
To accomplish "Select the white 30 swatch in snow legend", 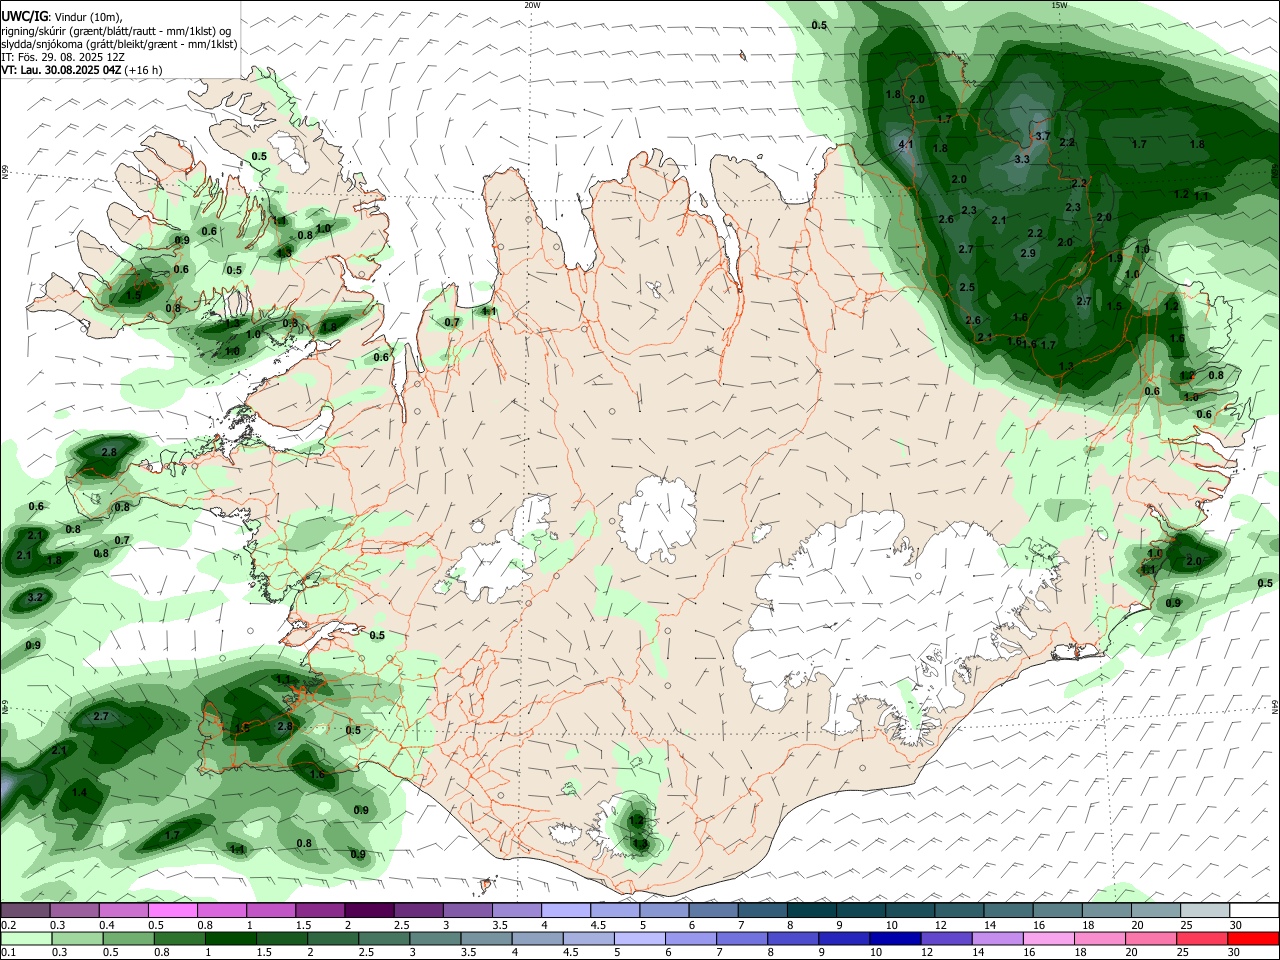I will 1254,910.
